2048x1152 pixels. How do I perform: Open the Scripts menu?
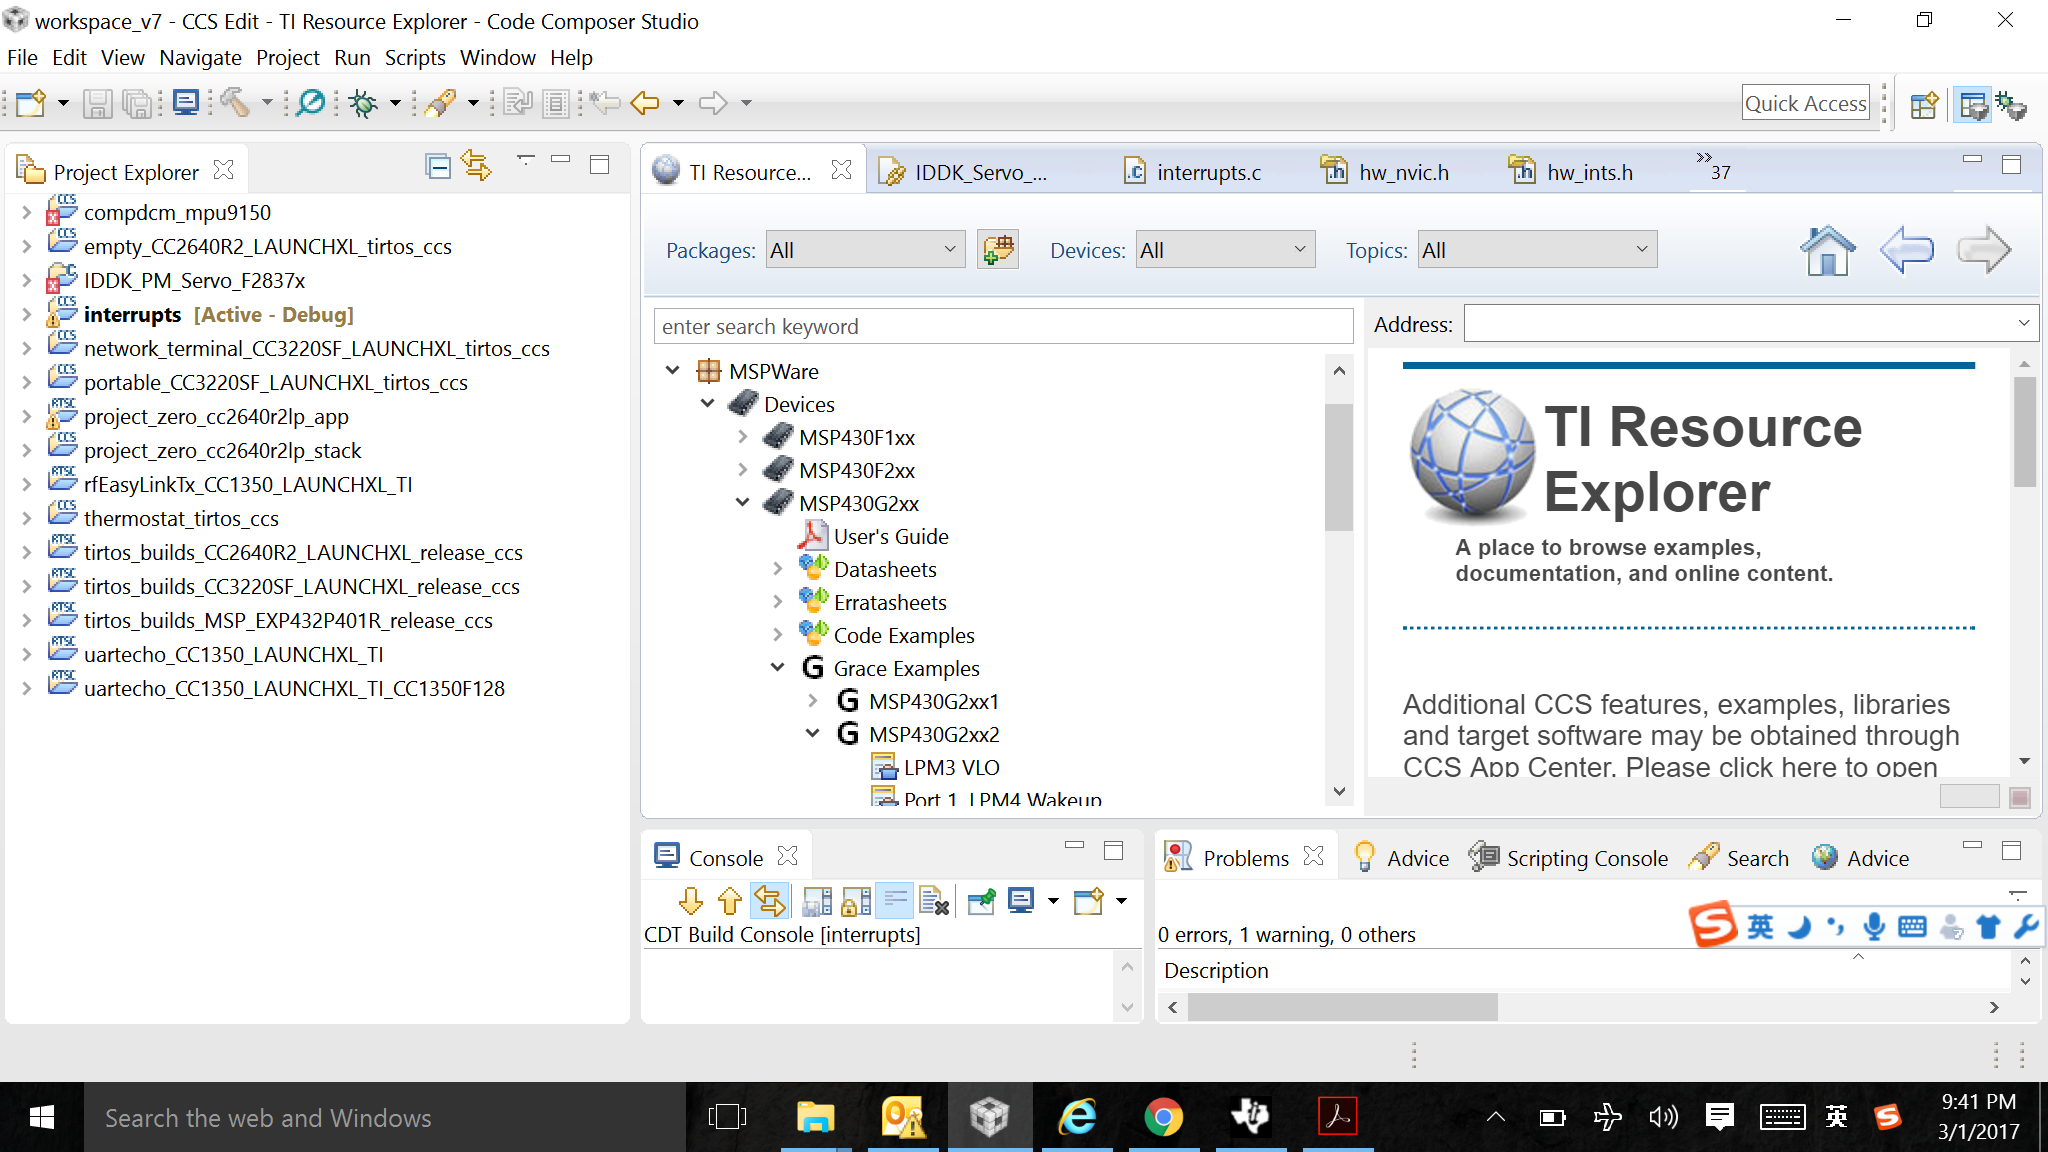(415, 58)
